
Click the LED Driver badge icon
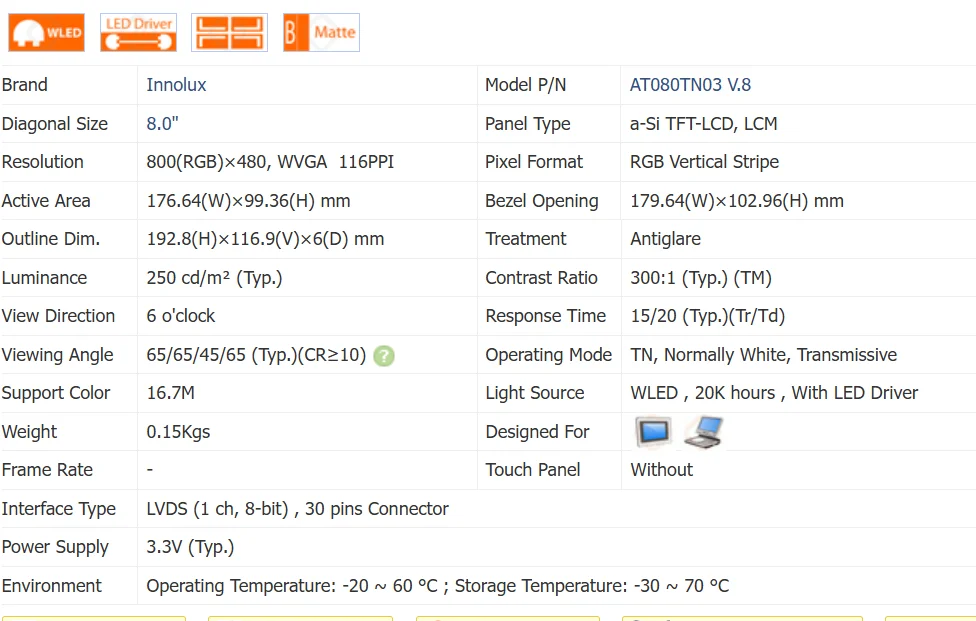pyautogui.click(x=138, y=33)
